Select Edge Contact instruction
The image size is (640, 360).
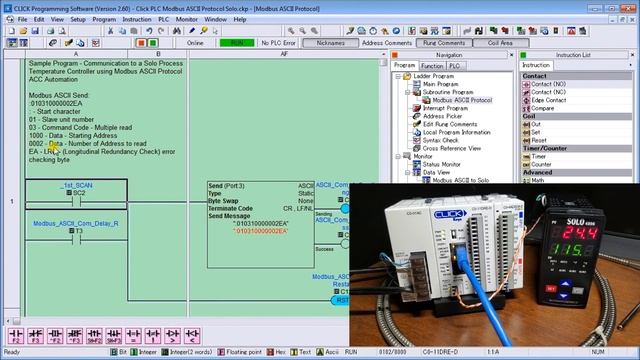(x=549, y=100)
